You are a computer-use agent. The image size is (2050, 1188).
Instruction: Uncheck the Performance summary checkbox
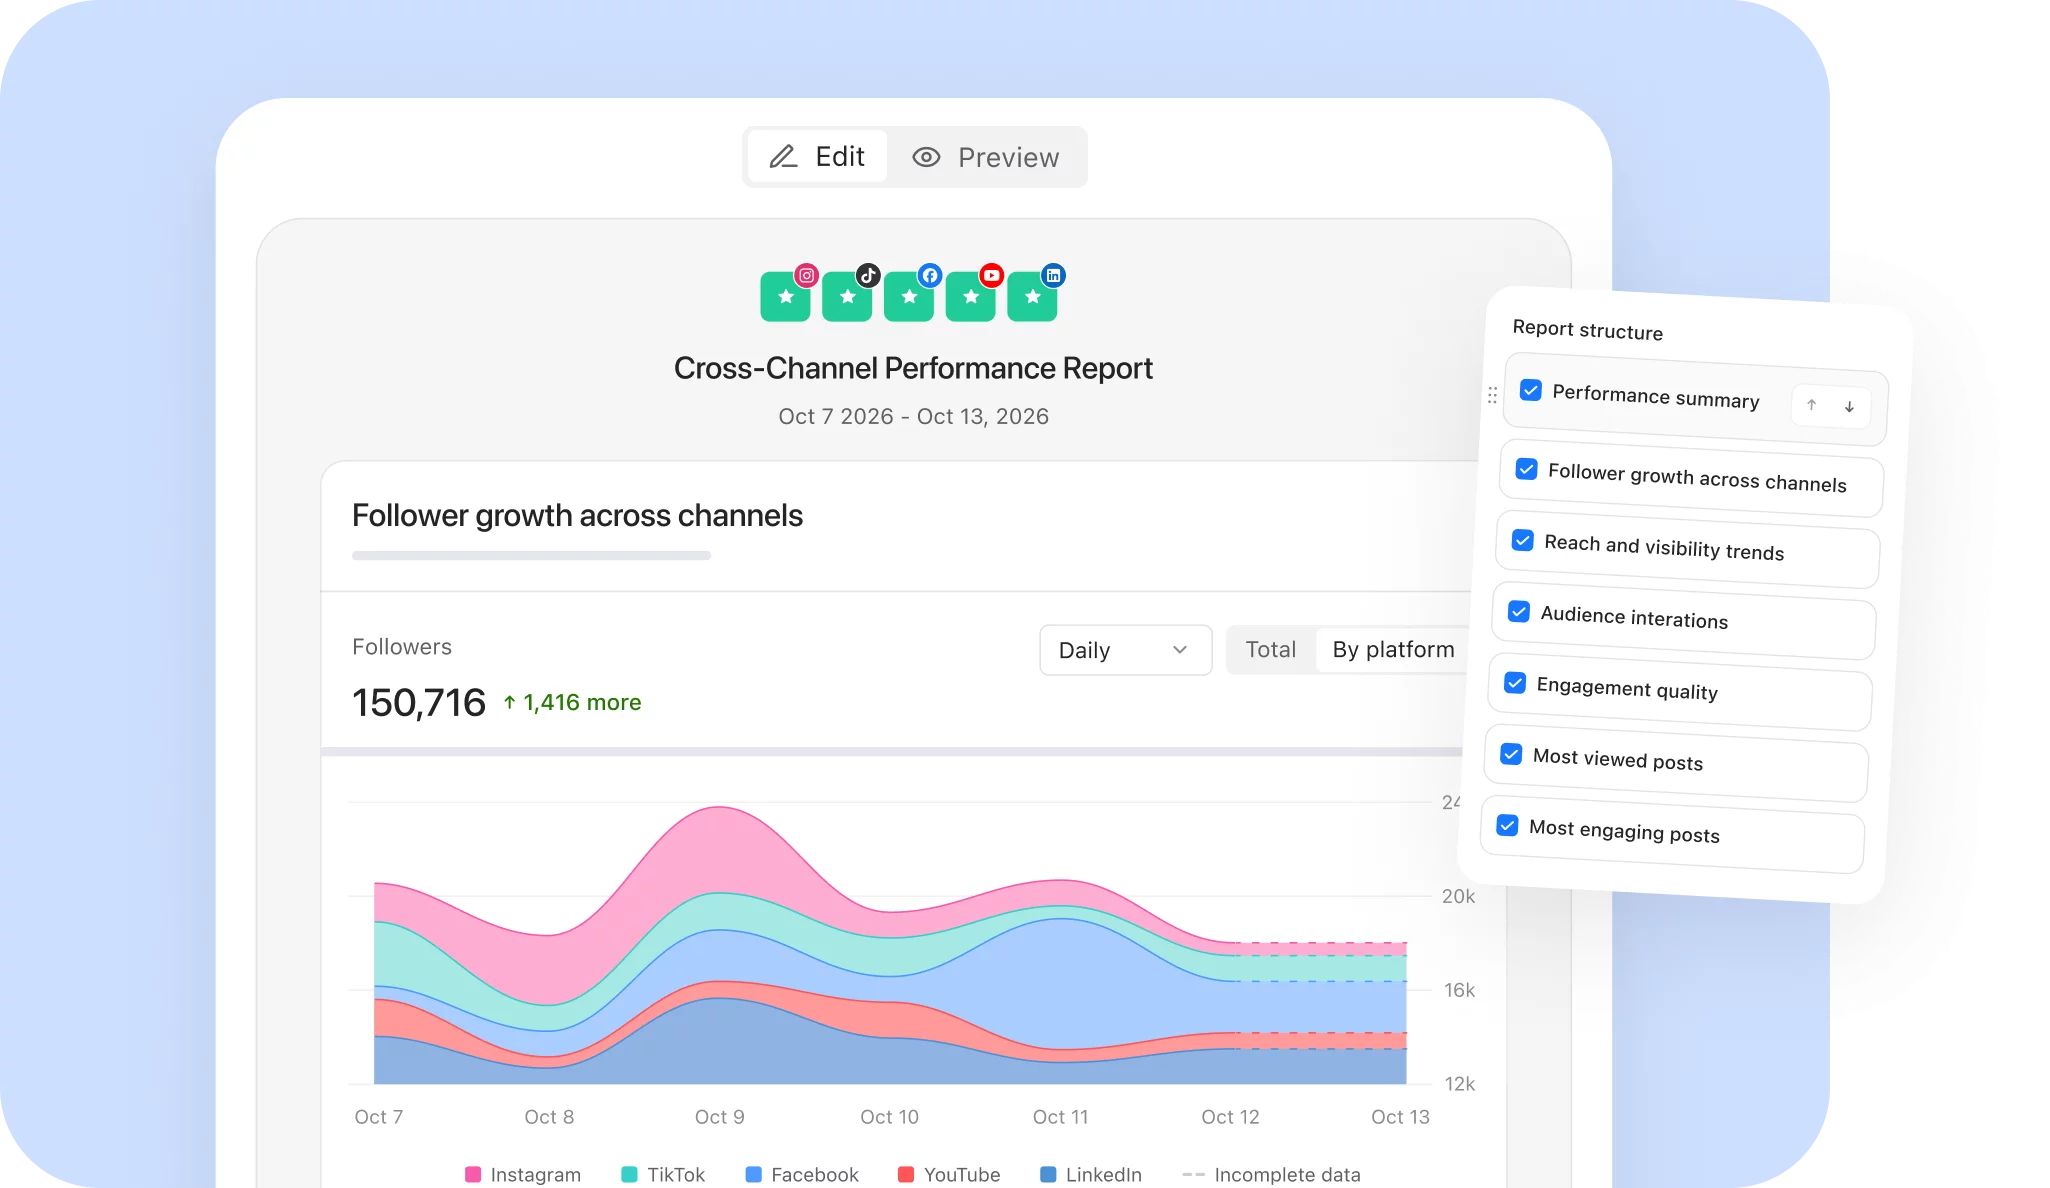1530,390
